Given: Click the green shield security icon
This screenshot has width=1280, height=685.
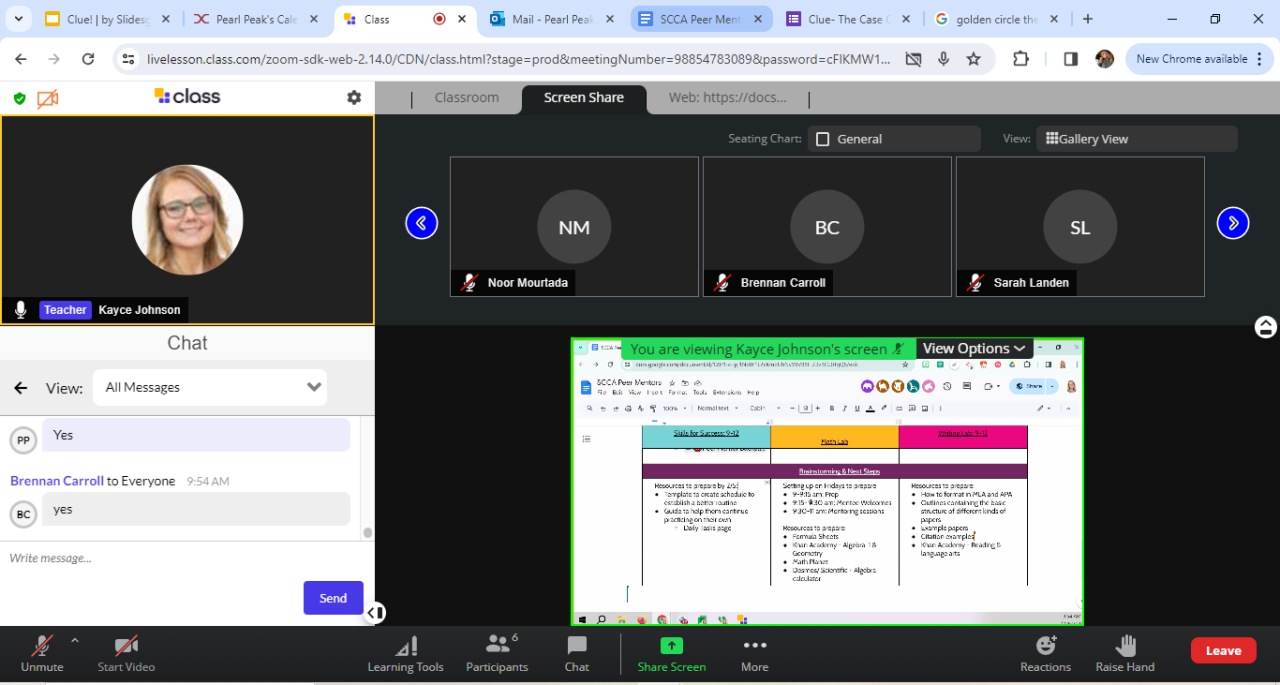Looking at the screenshot, I should [x=19, y=98].
